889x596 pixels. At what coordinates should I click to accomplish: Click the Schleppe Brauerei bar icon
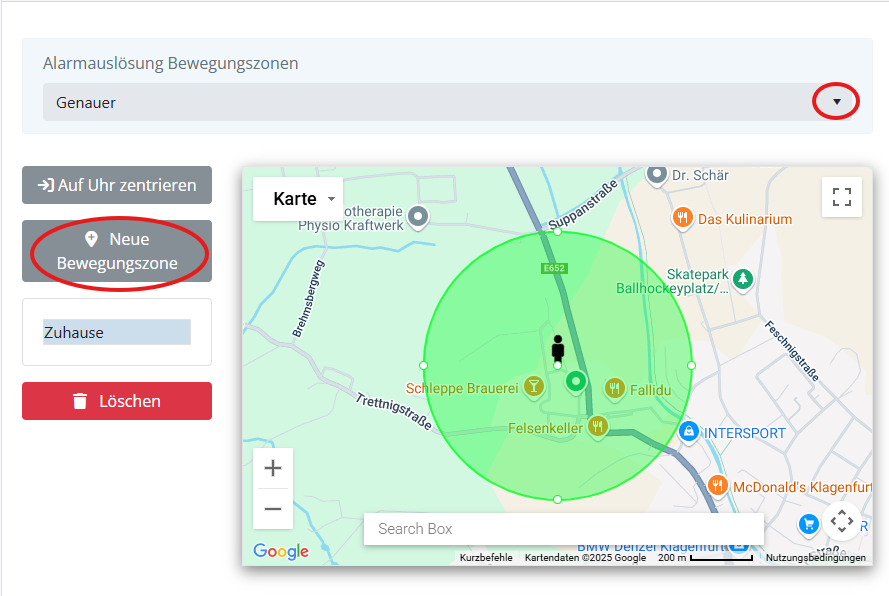tap(535, 386)
